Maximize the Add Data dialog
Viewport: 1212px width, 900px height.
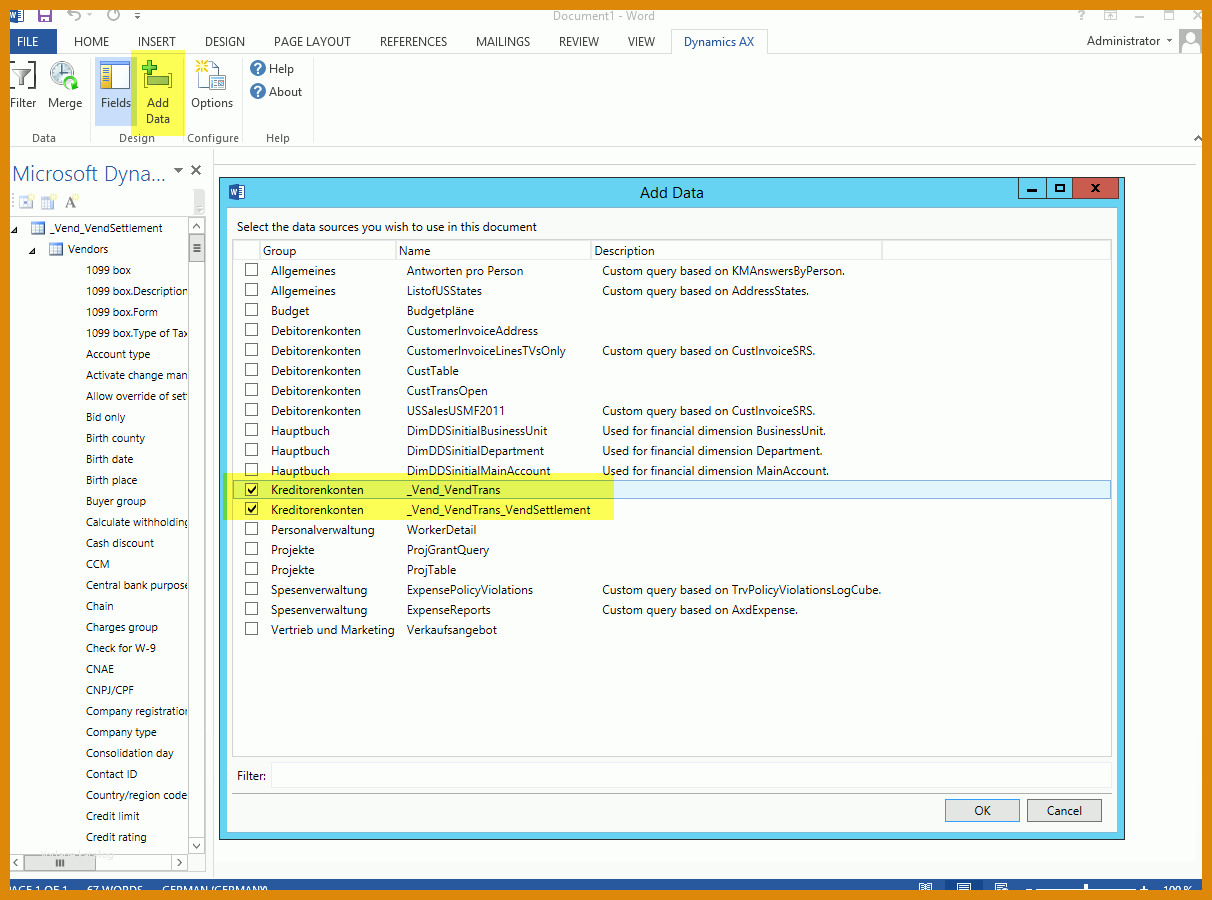(1060, 188)
